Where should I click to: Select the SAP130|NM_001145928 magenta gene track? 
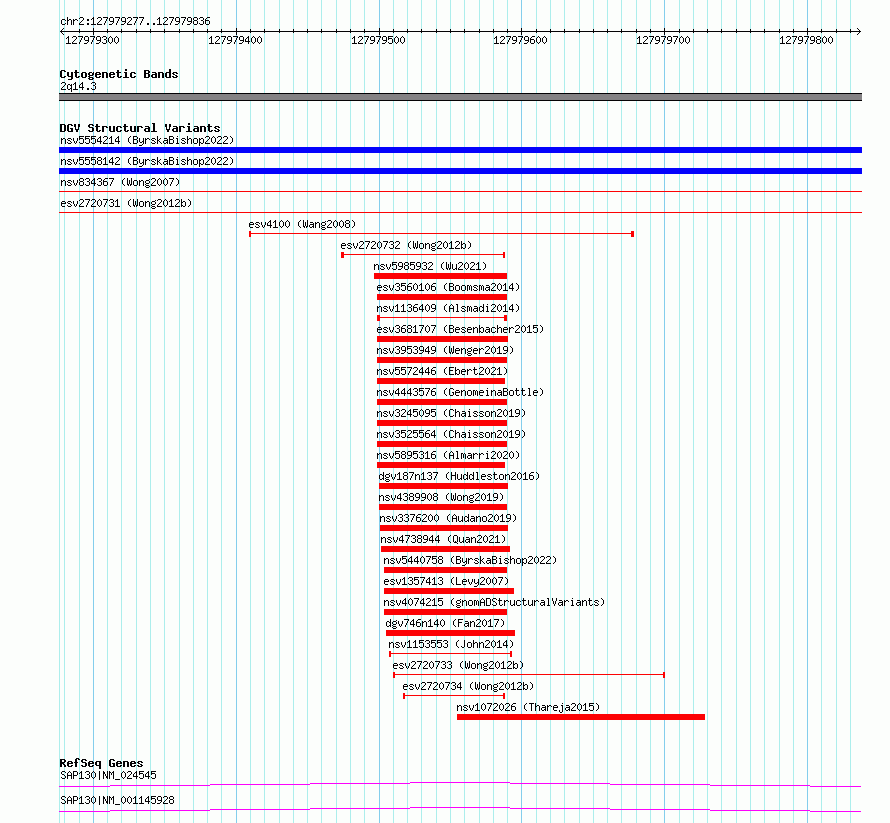point(460,809)
